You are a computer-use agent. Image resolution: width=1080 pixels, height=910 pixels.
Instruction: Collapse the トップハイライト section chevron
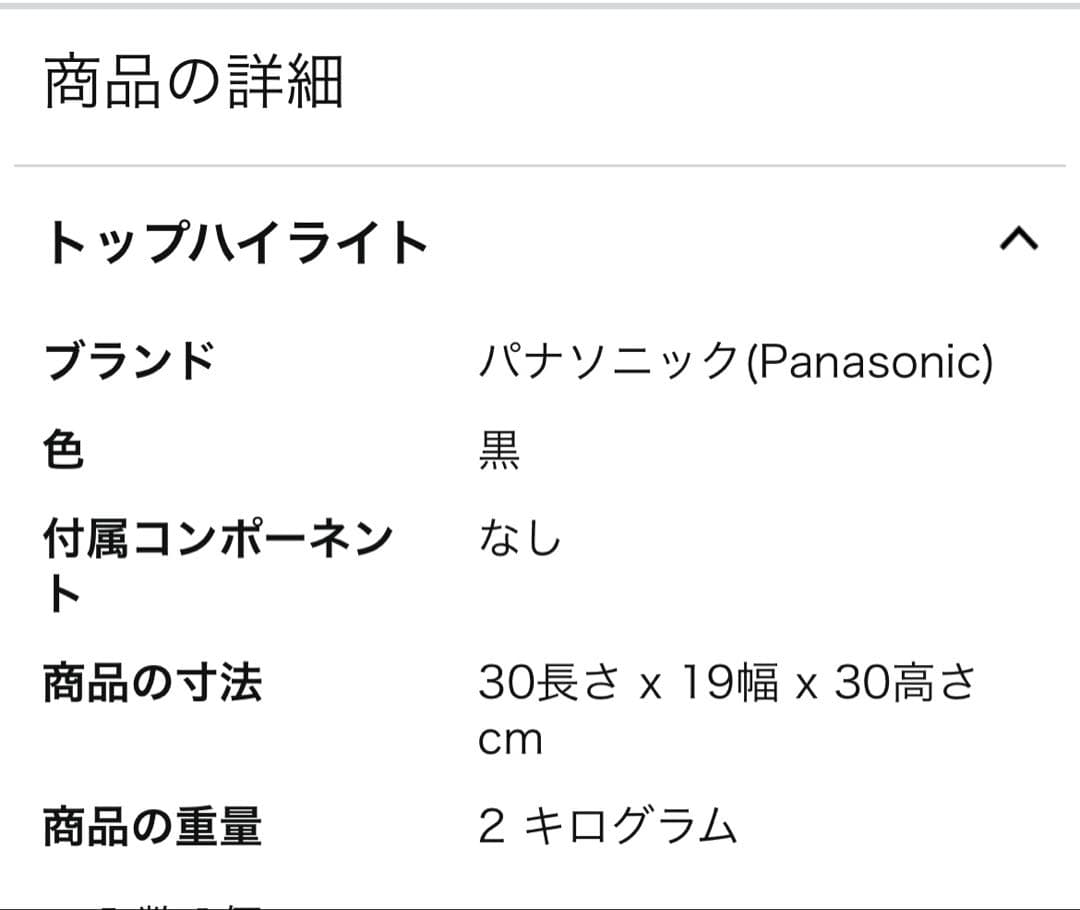1018,240
